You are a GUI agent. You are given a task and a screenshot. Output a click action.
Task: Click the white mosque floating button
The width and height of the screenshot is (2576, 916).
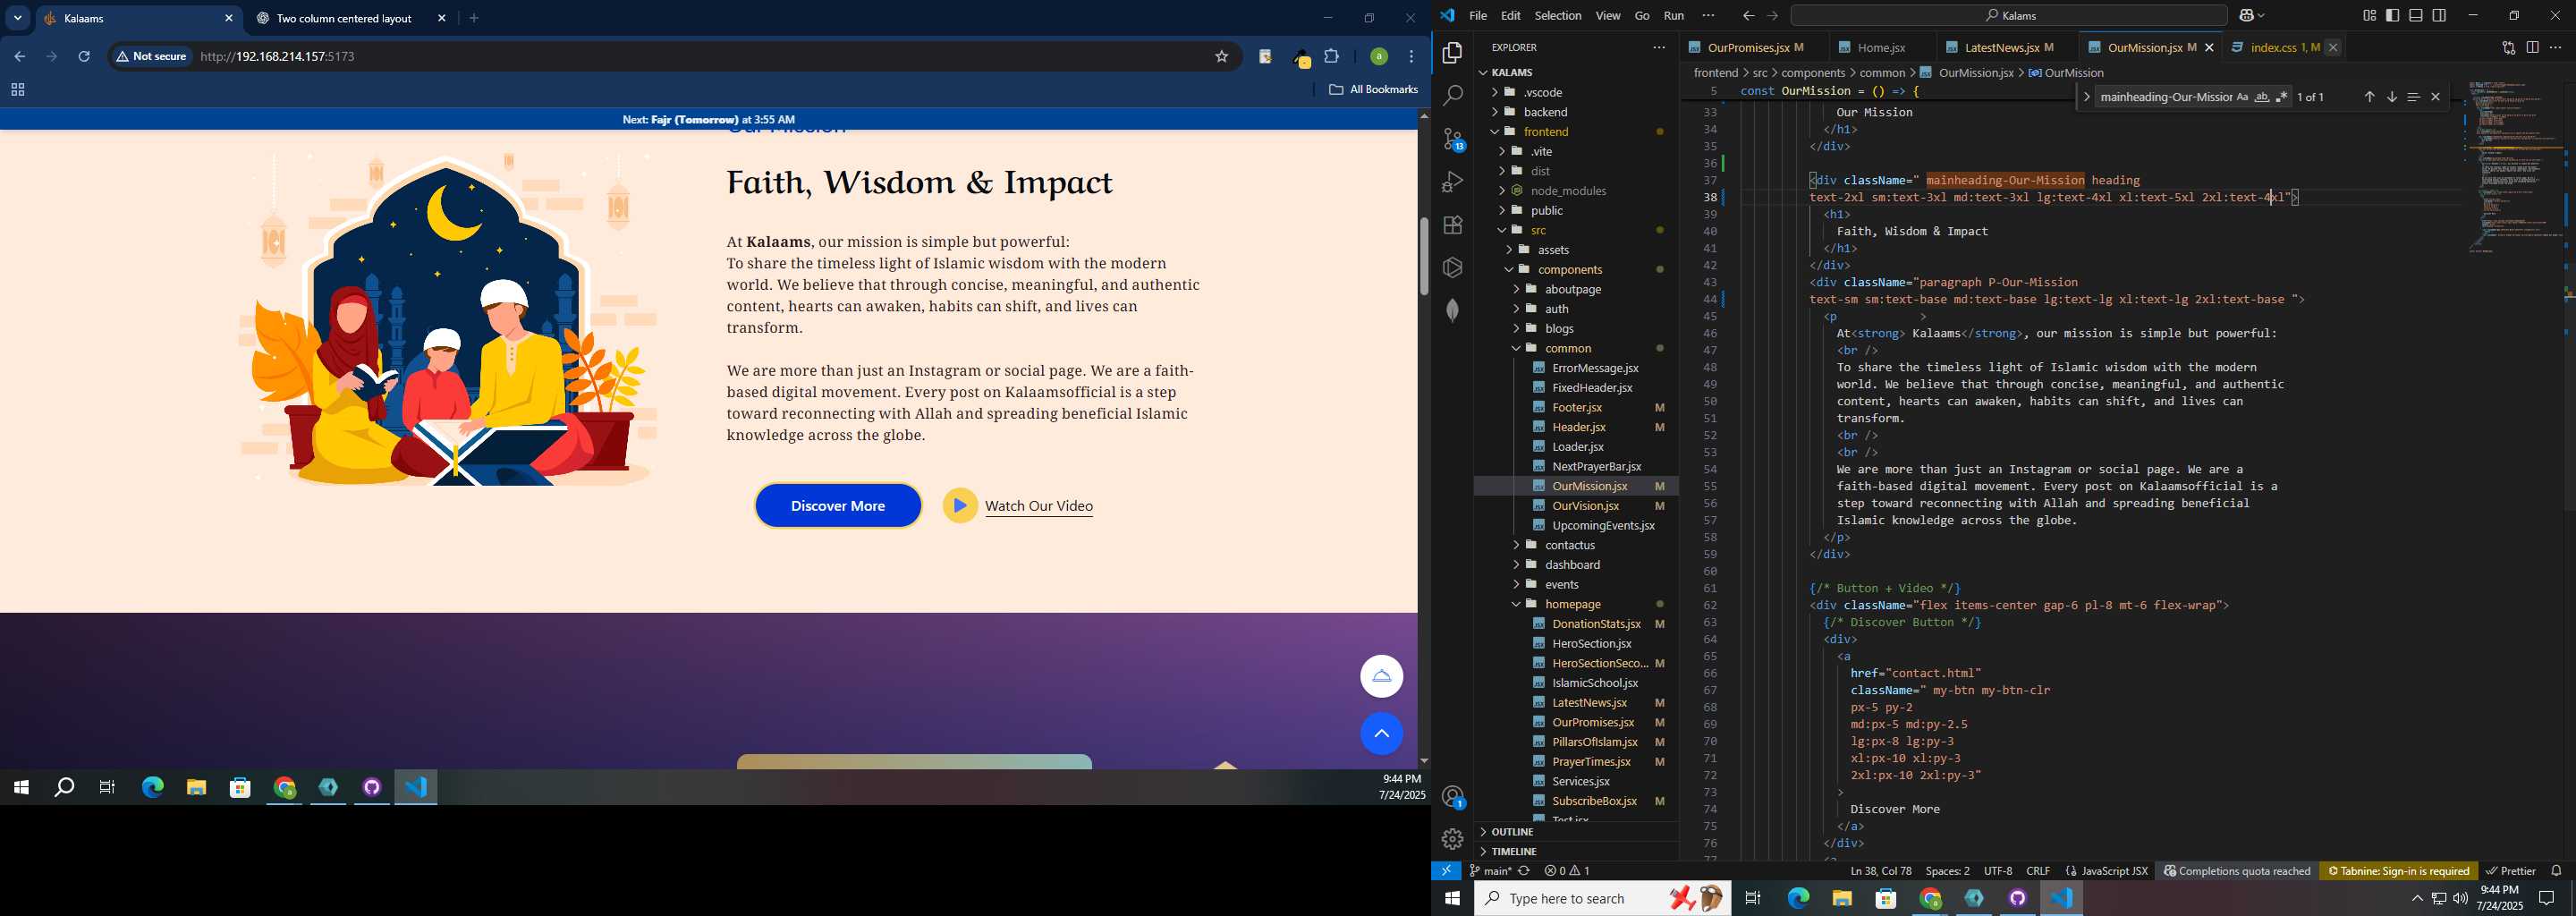(x=1381, y=677)
